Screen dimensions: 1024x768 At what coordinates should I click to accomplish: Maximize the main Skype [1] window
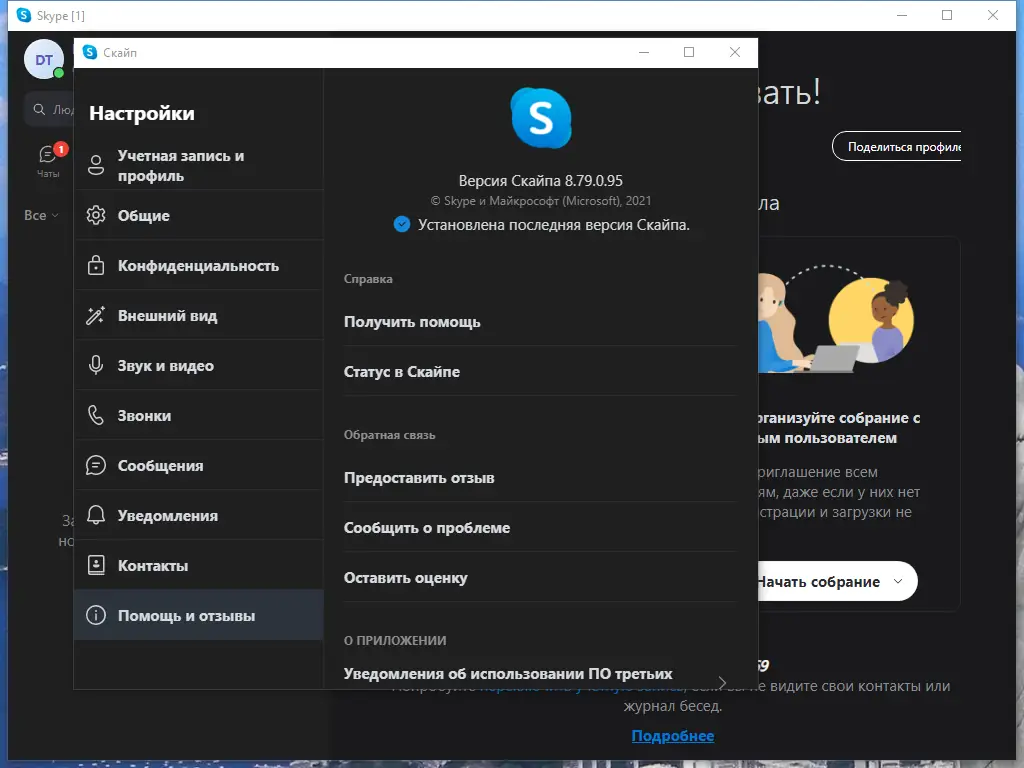pyautogui.click(x=947, y=15)
